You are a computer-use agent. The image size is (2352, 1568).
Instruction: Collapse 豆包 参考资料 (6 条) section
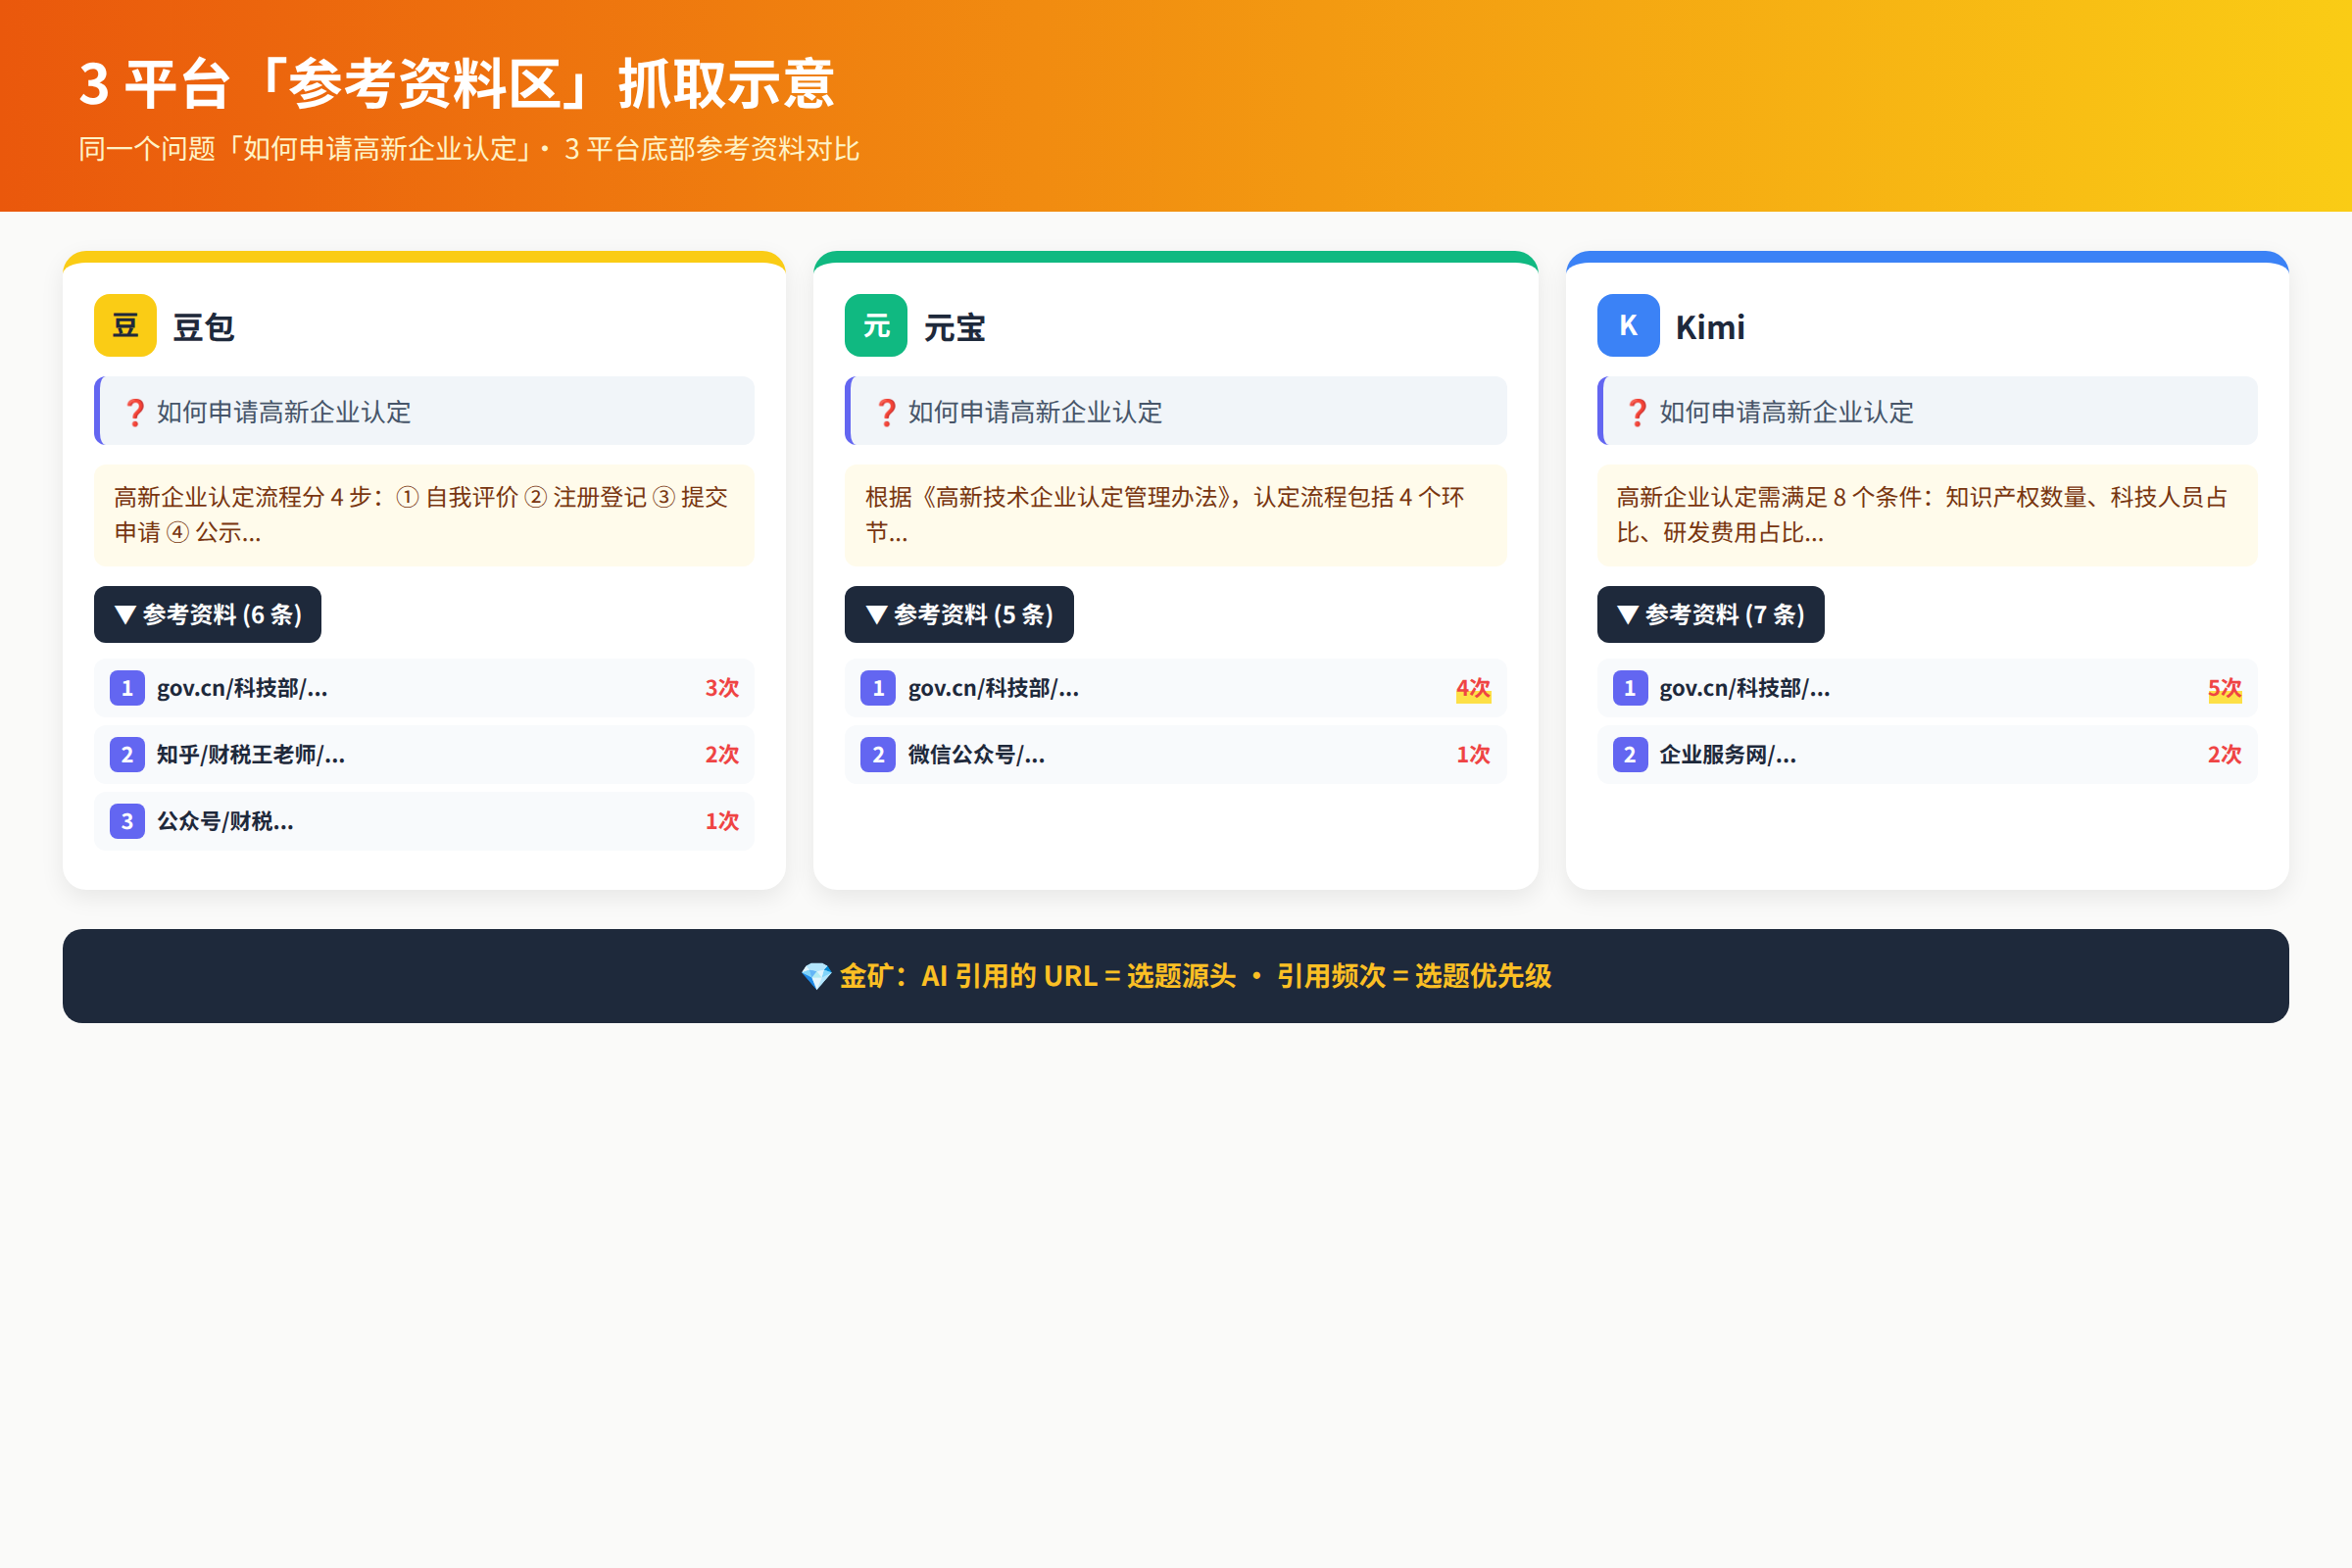click(208, 614)
